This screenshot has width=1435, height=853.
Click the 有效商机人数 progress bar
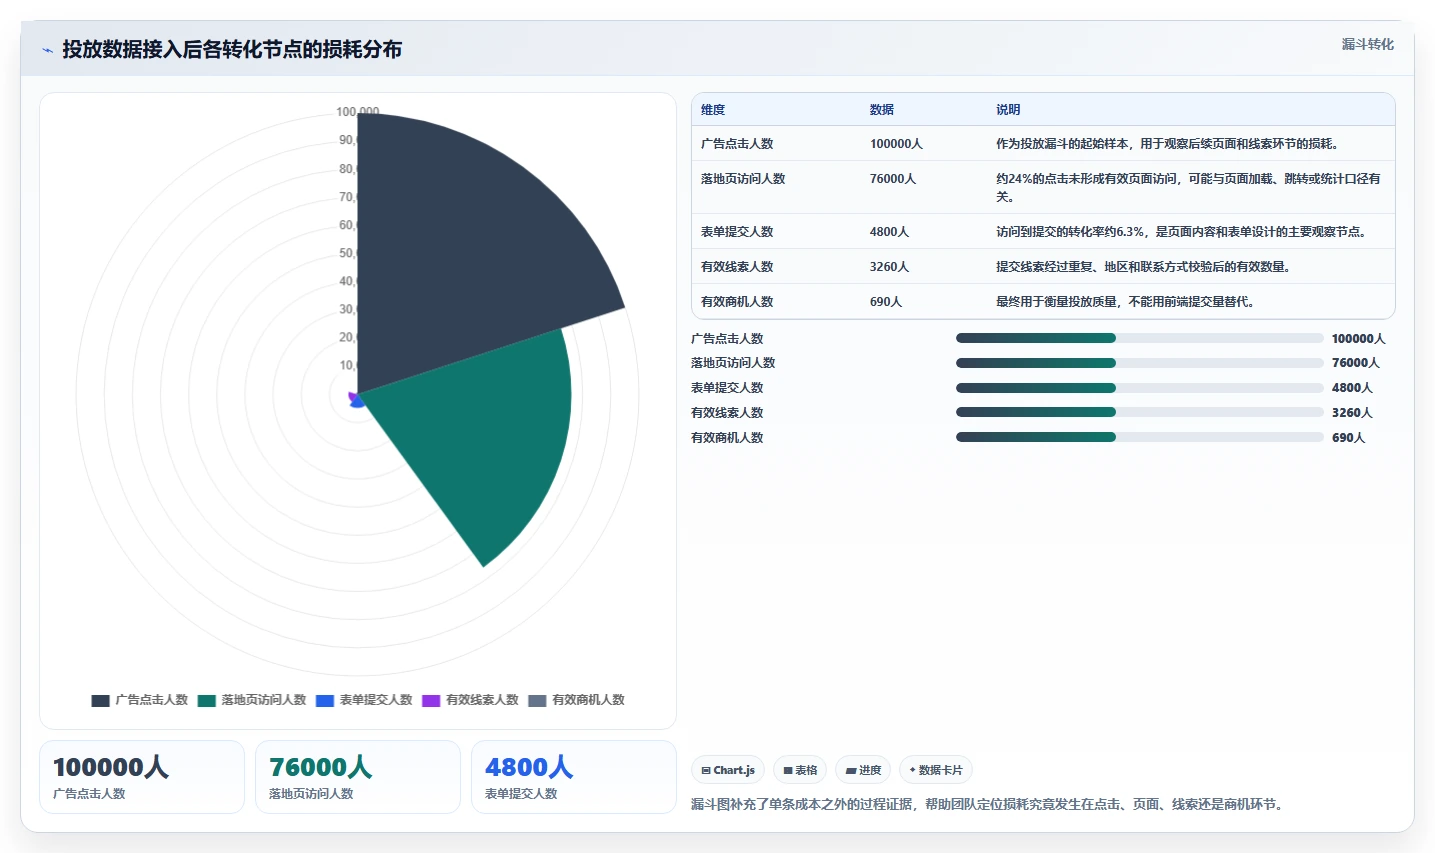pos(1139,437)
